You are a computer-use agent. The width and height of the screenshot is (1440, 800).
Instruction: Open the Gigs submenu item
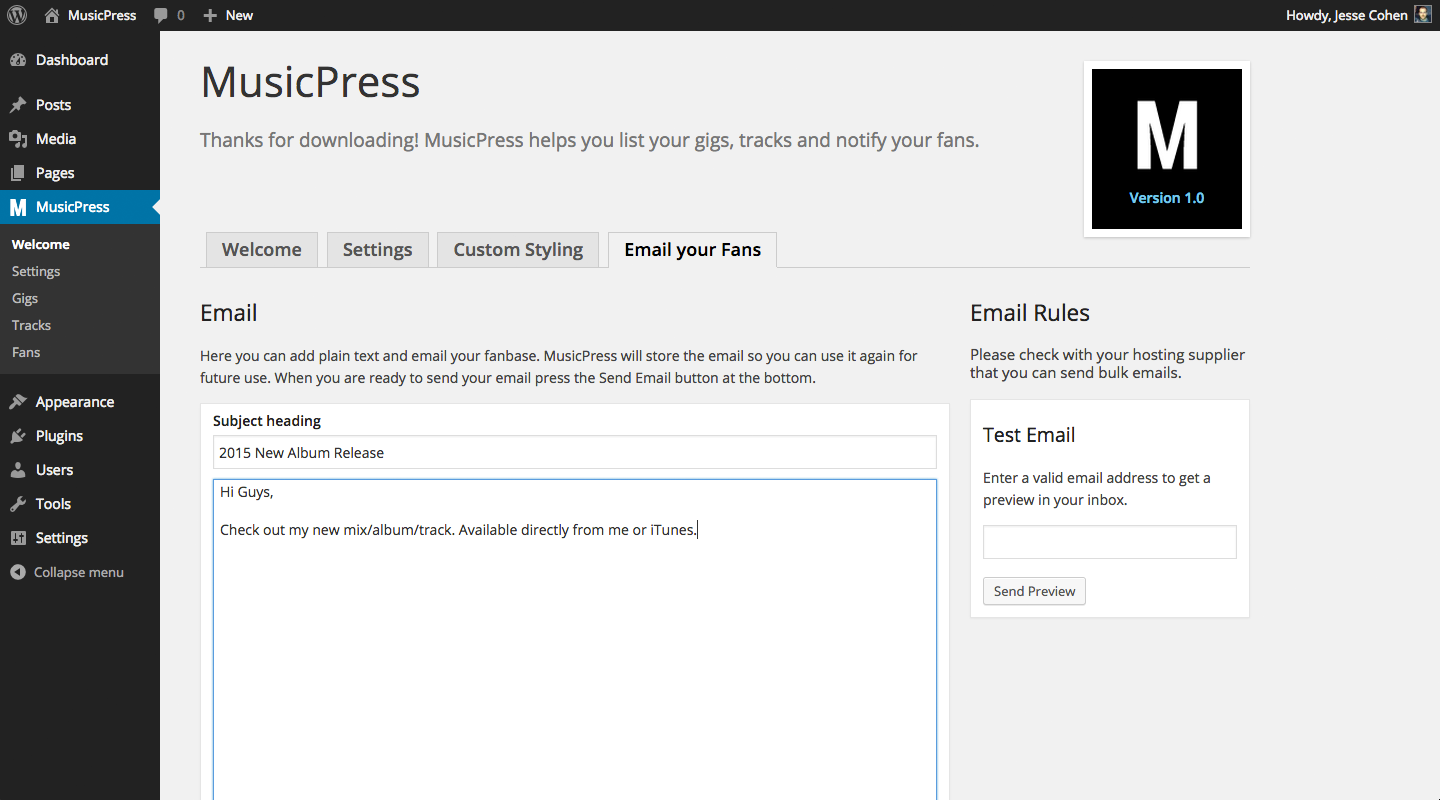(x=25, y=298)
